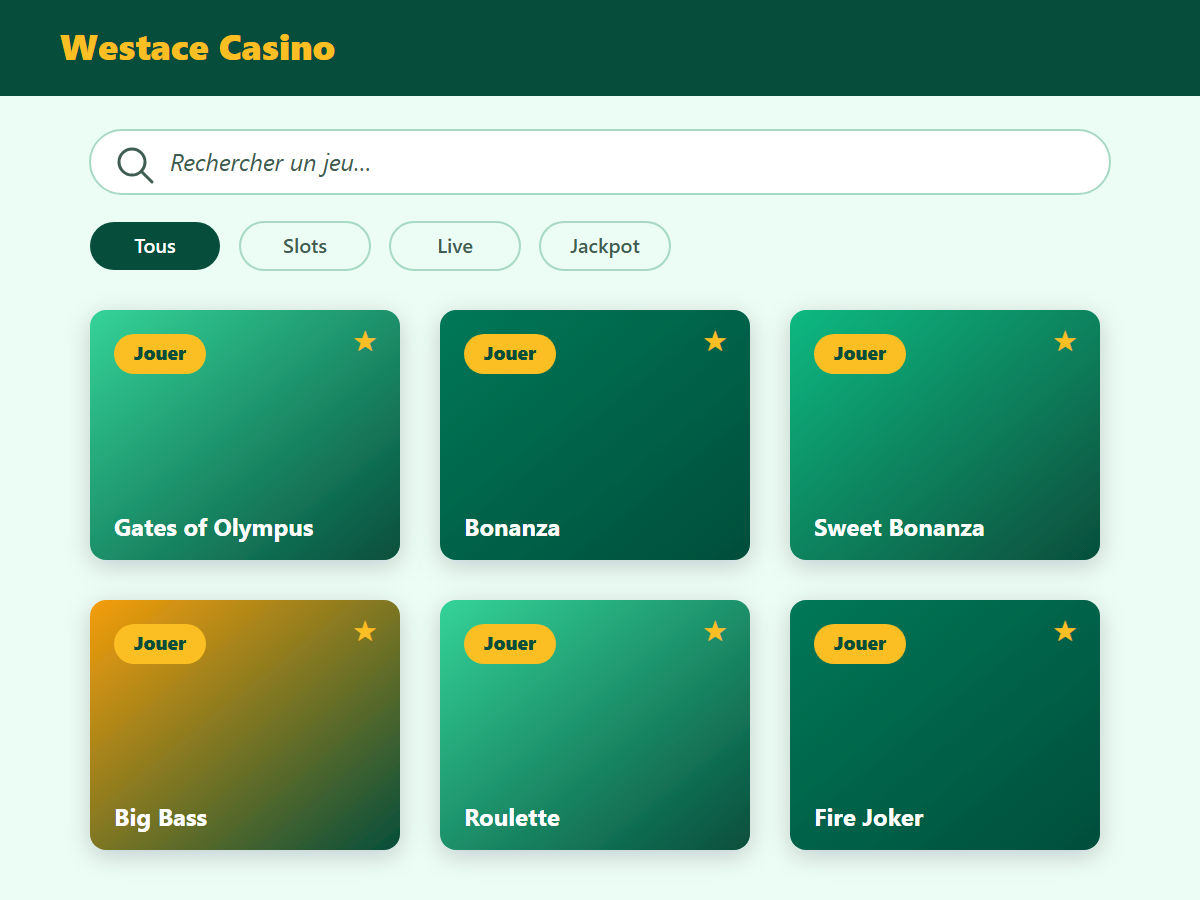1200x900 pixels.
Task: Start Big Bass via Jouer button
Action: tap(160, 644)
